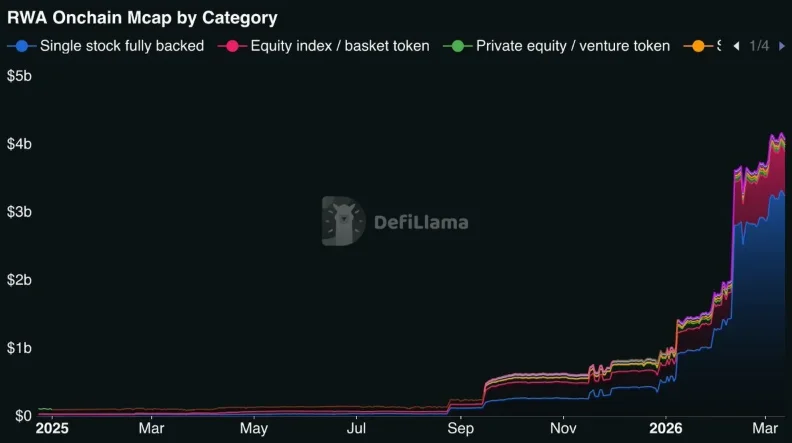
Task: Click the green Private equity legend marker
Action: point(458,46)
